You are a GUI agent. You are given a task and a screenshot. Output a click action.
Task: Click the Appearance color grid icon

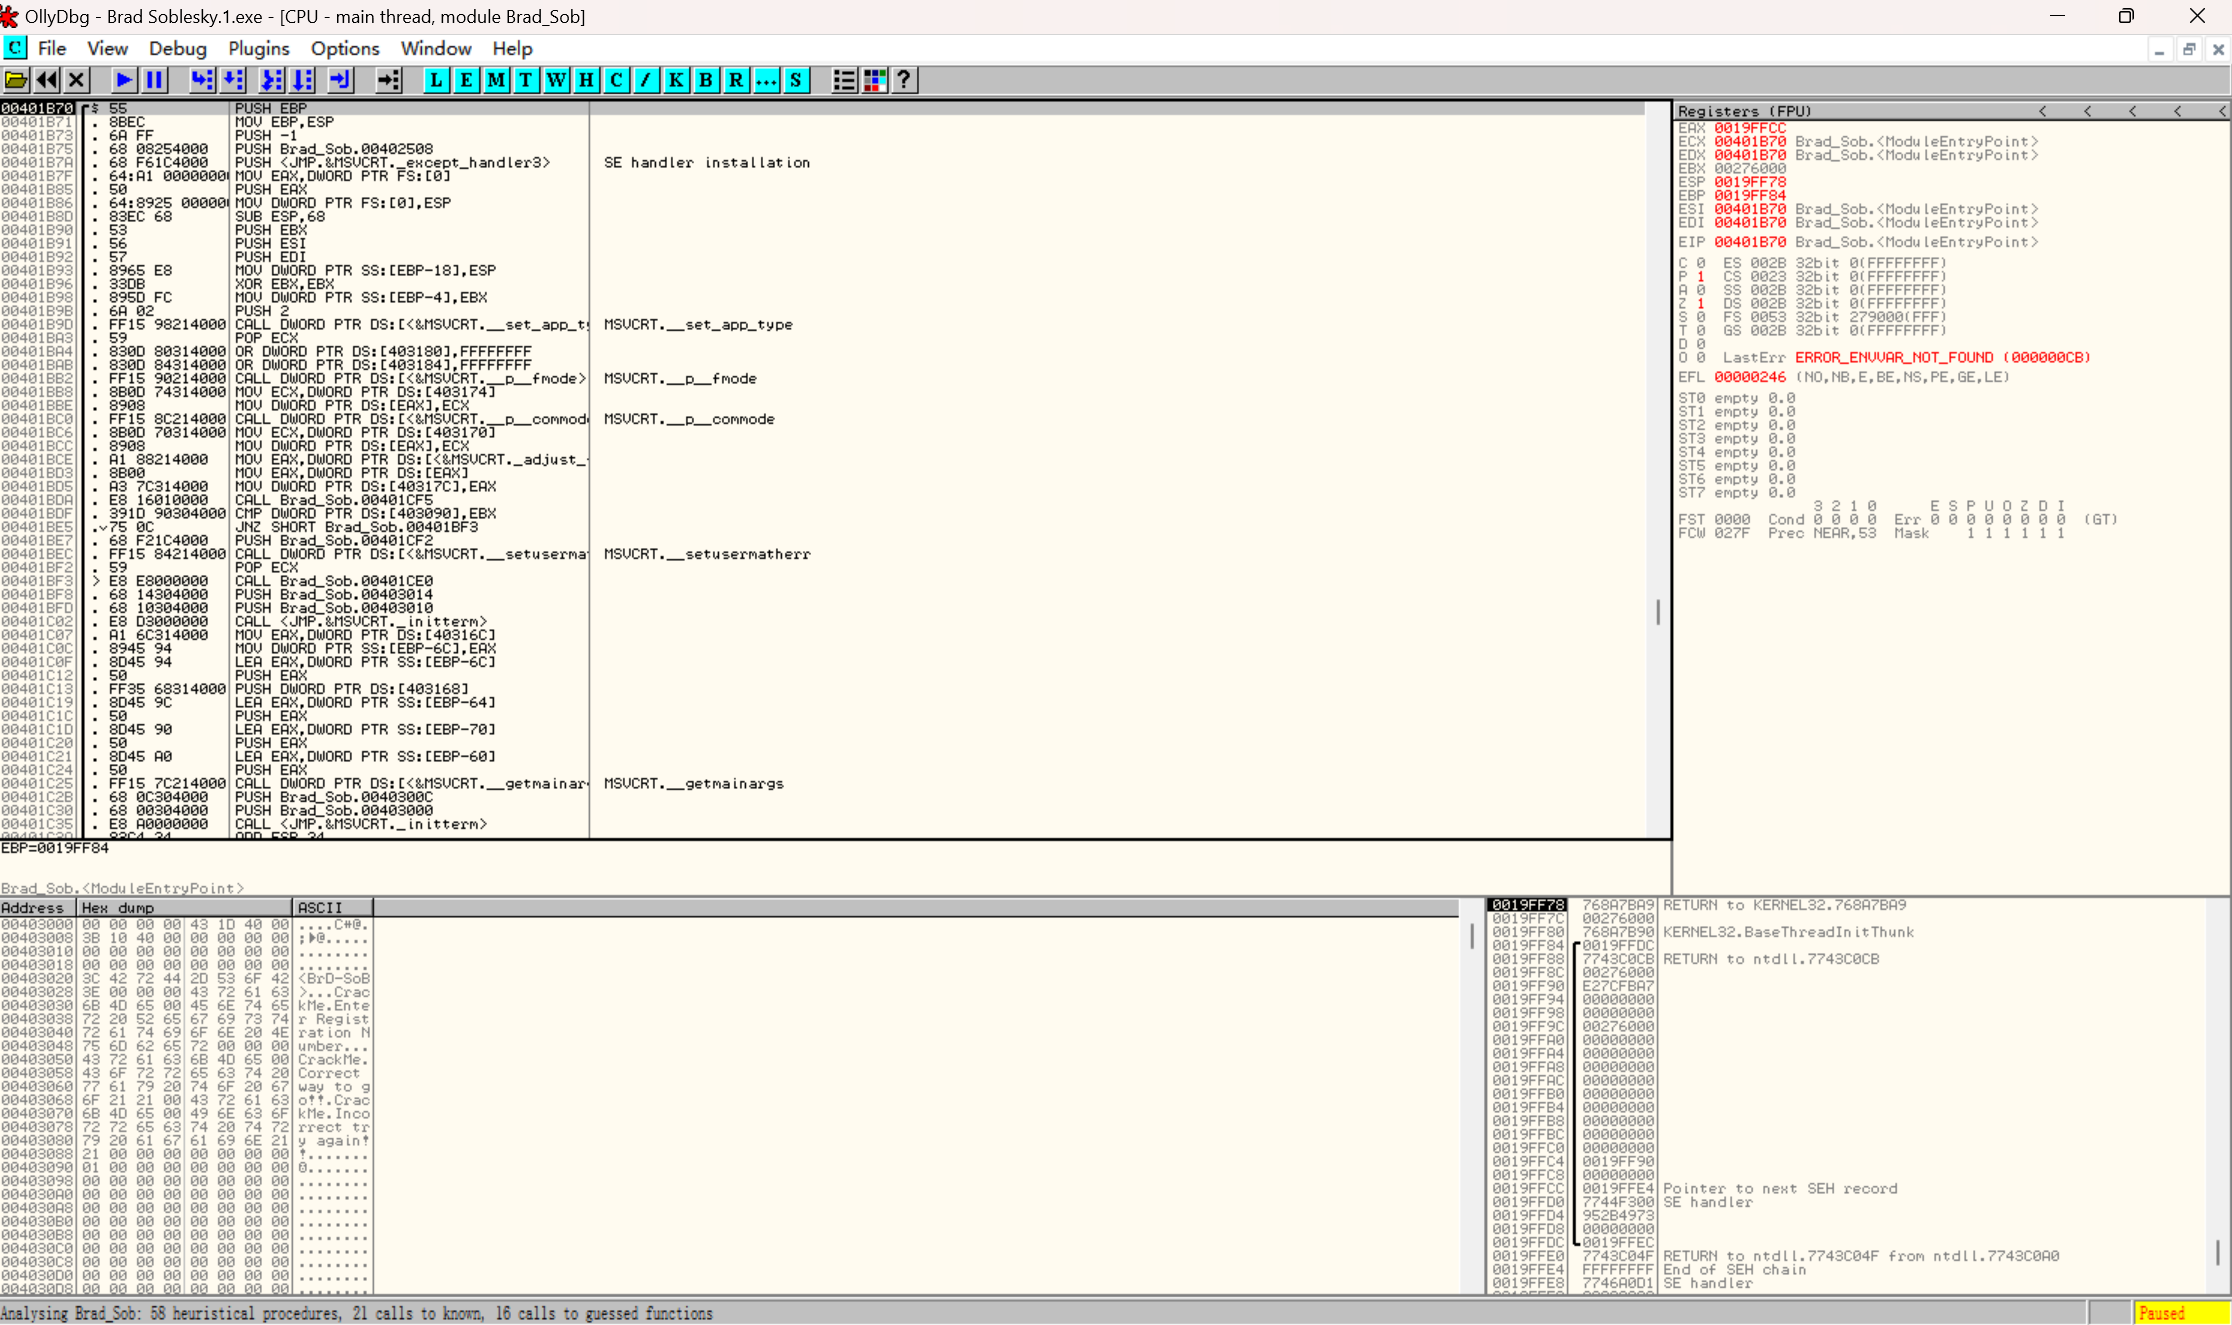pos(875,80)
